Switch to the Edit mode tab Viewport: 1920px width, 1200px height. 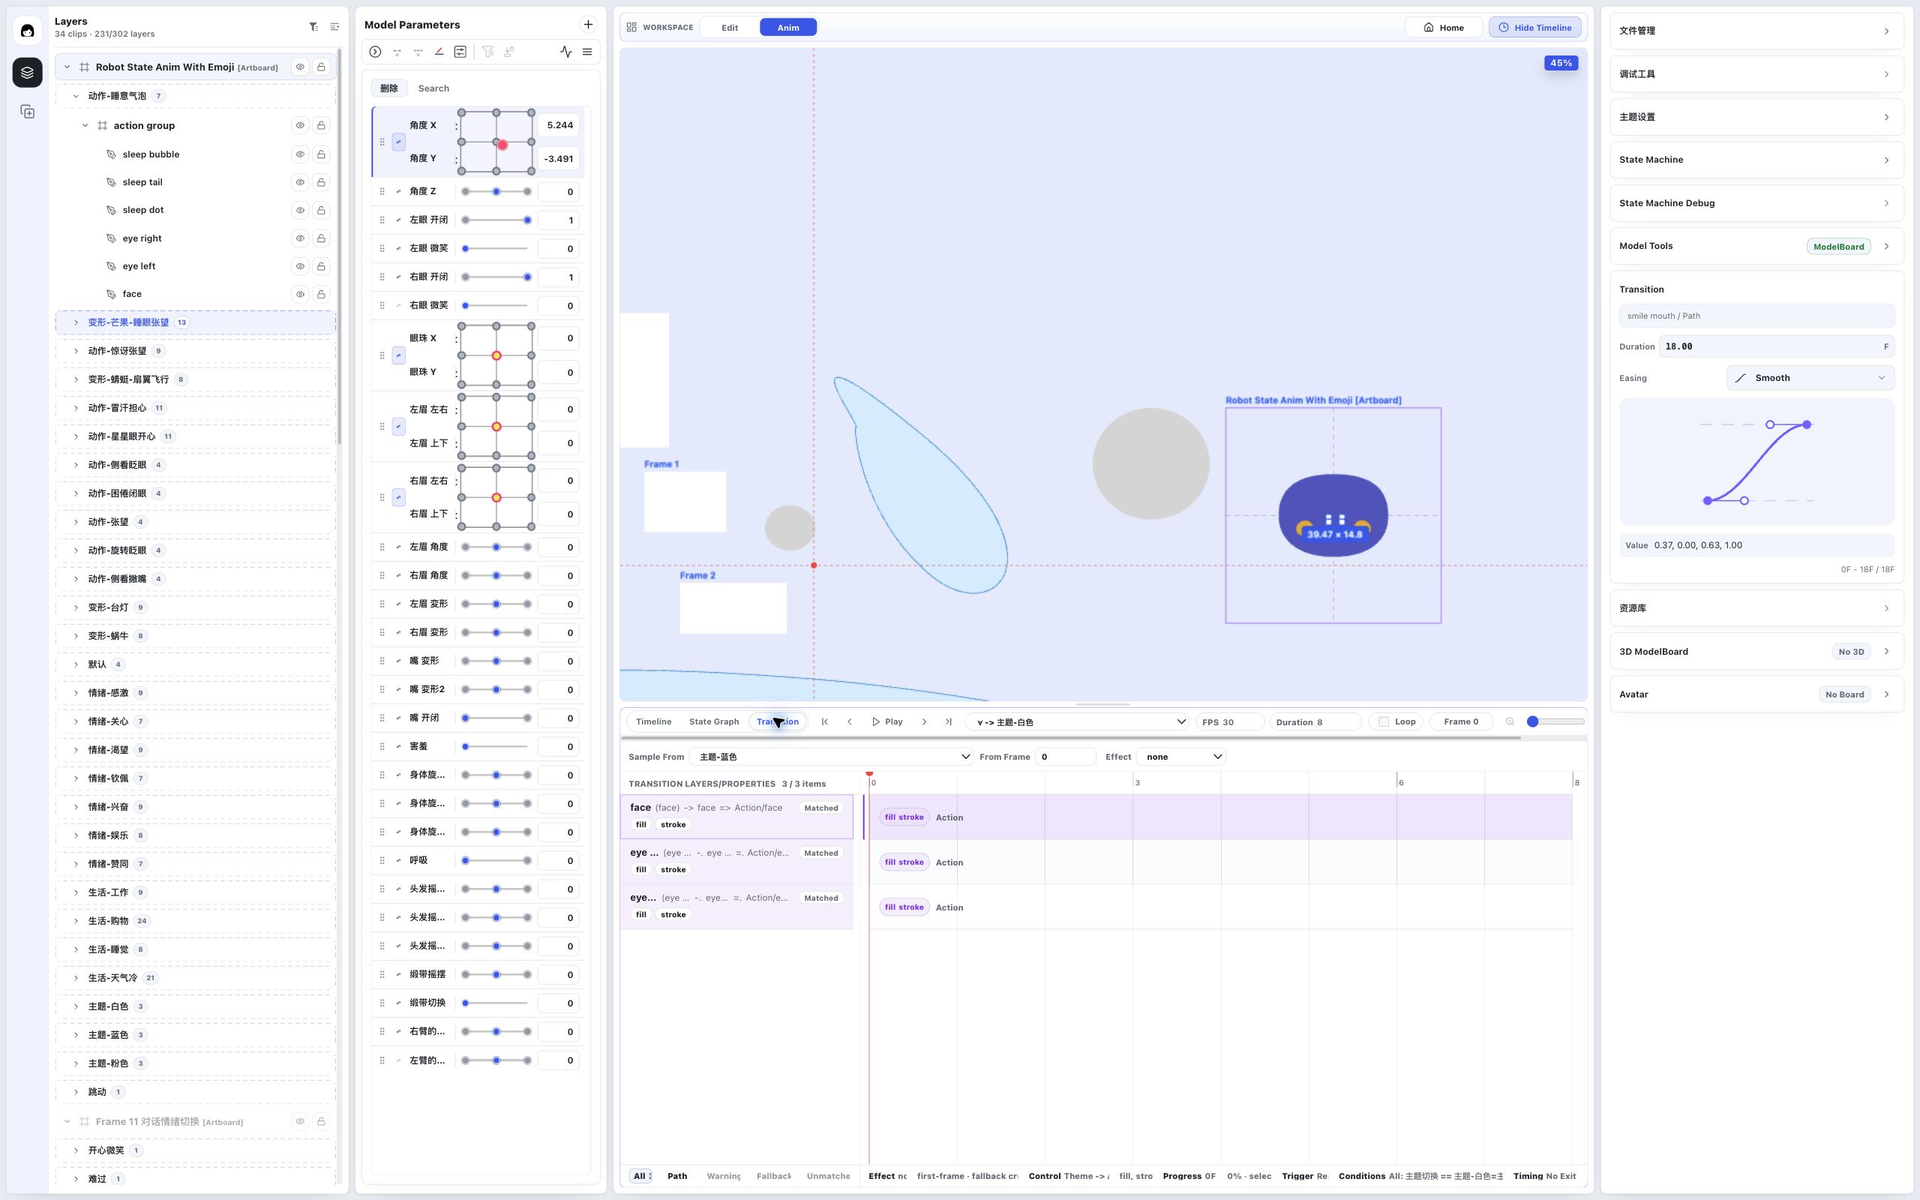tap(730, 28)
